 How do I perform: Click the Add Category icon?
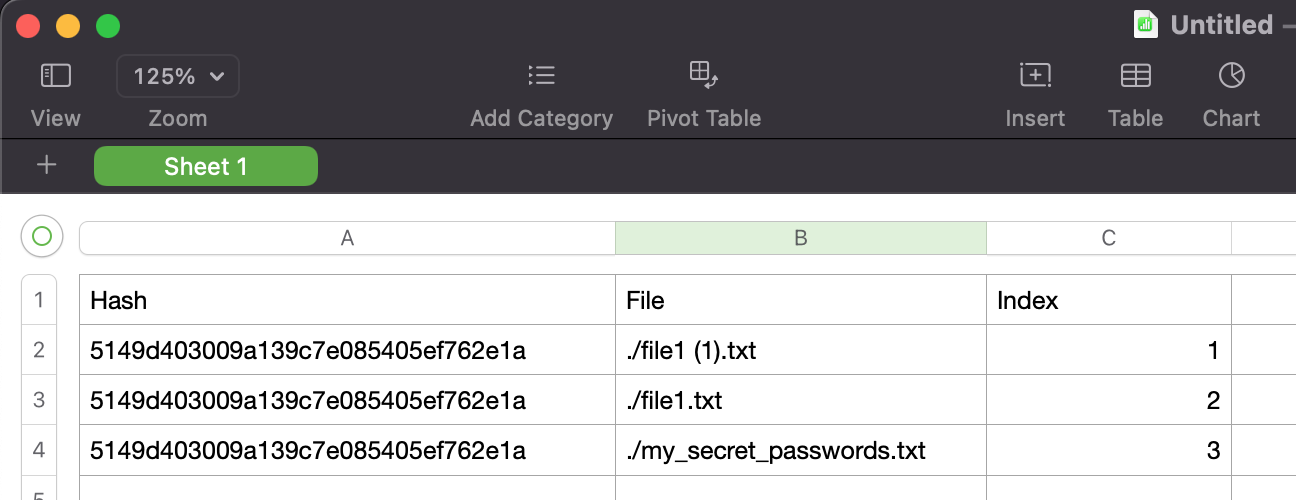pyautogui.click(x=541, y=76)
